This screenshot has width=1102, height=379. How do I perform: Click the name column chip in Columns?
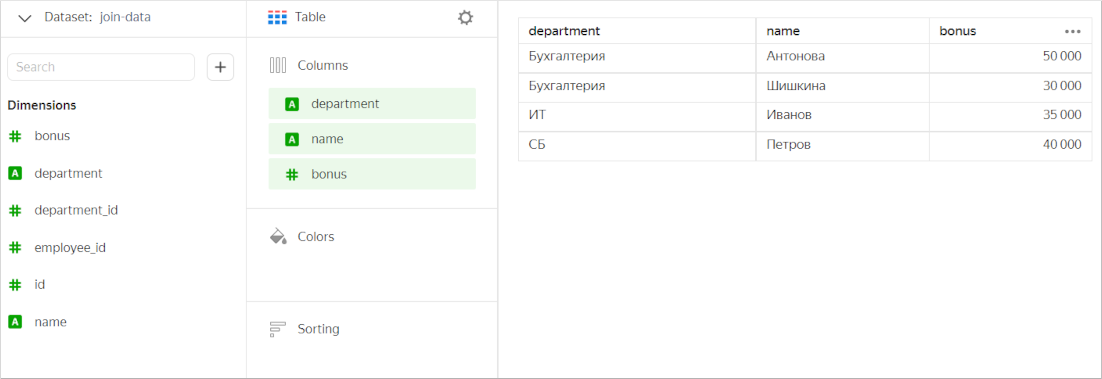(372, 139)
